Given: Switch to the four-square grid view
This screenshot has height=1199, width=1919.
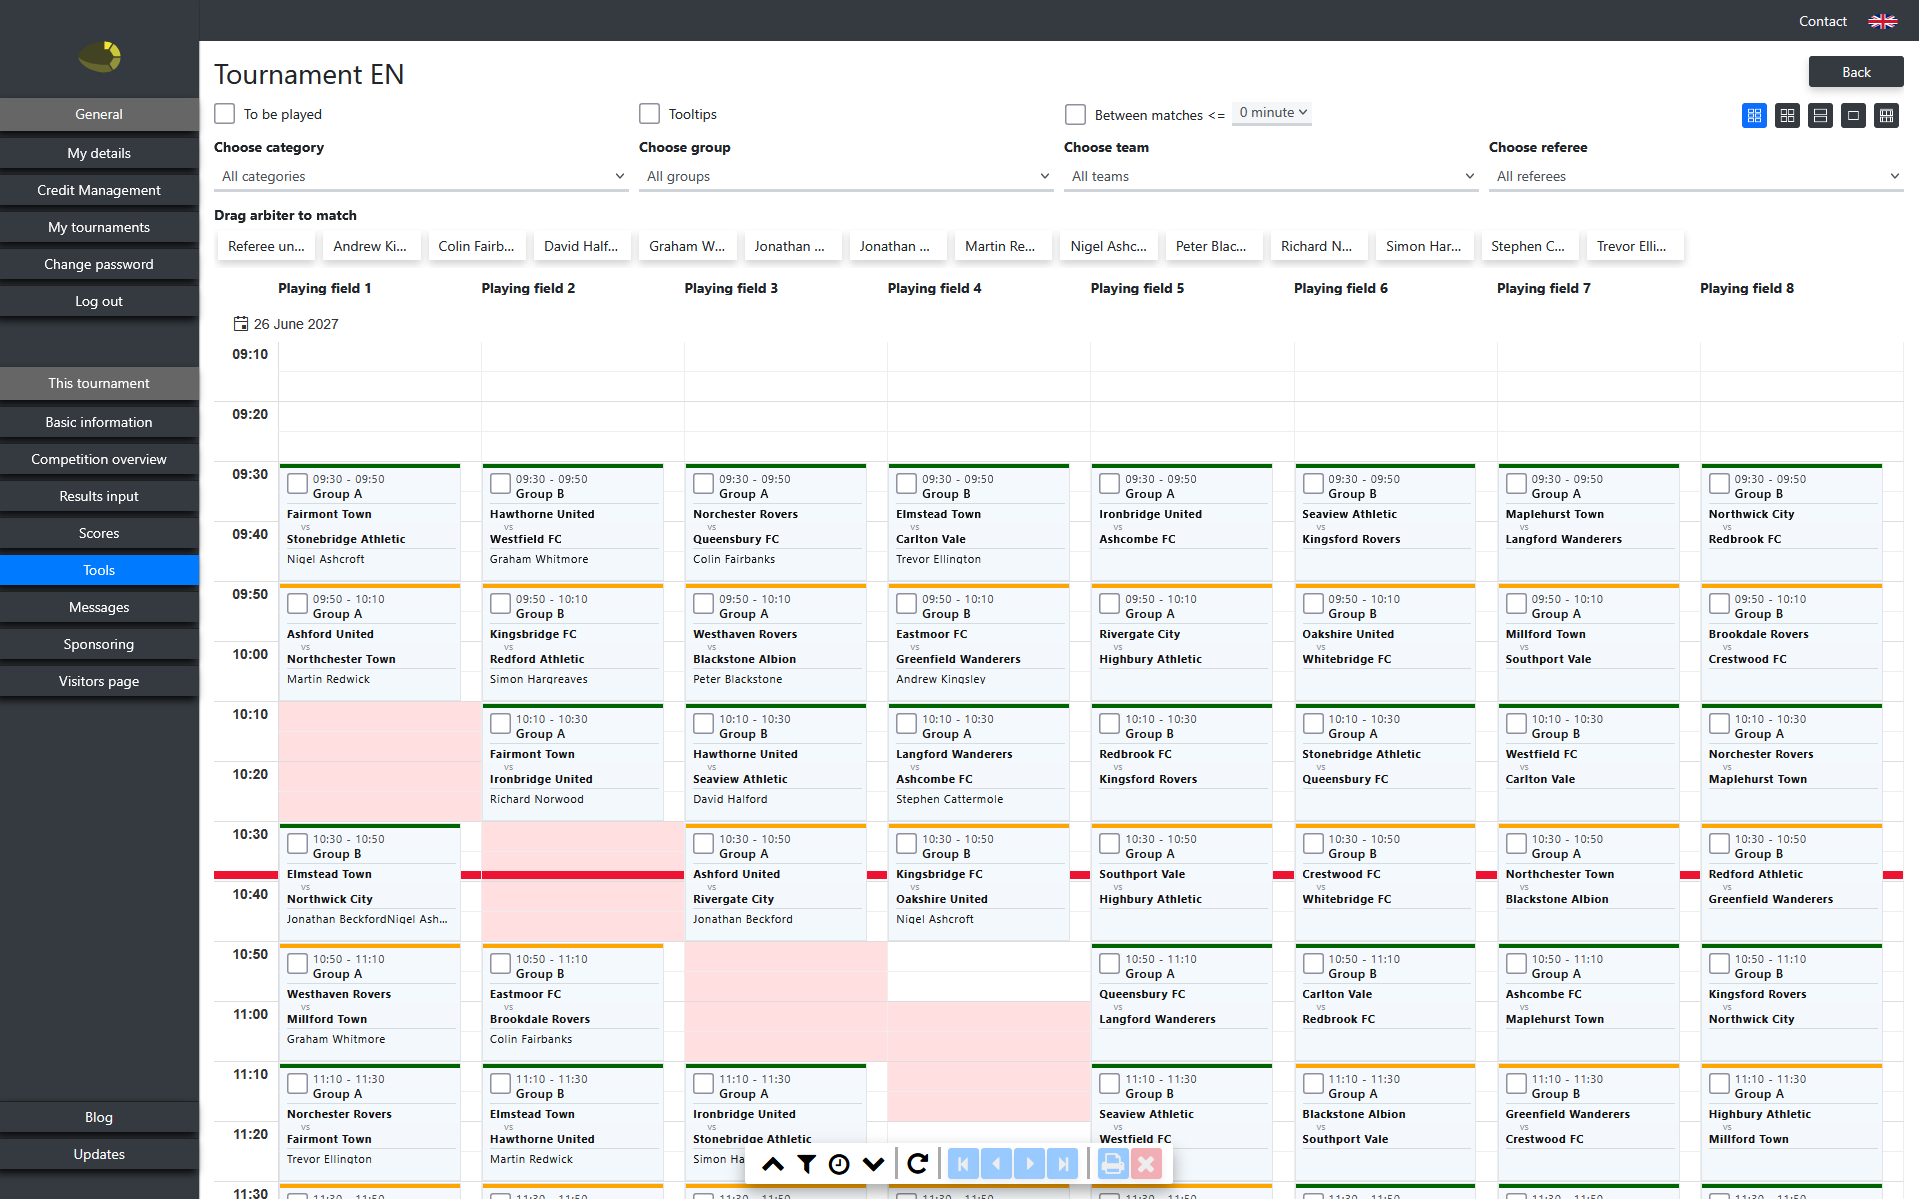Looking at the screenshot, I should [1787, 116].
